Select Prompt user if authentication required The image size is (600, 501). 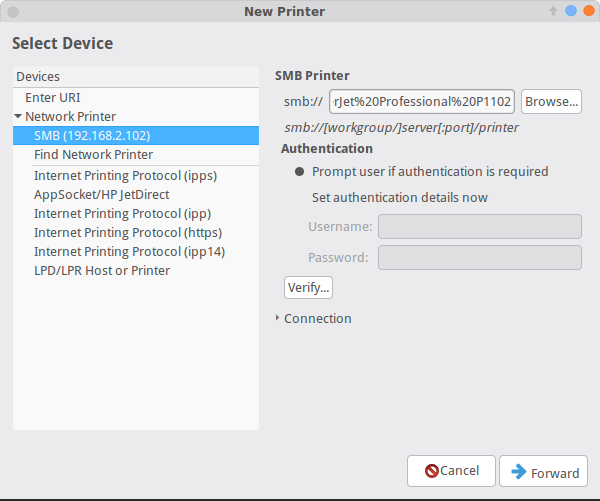299,172
